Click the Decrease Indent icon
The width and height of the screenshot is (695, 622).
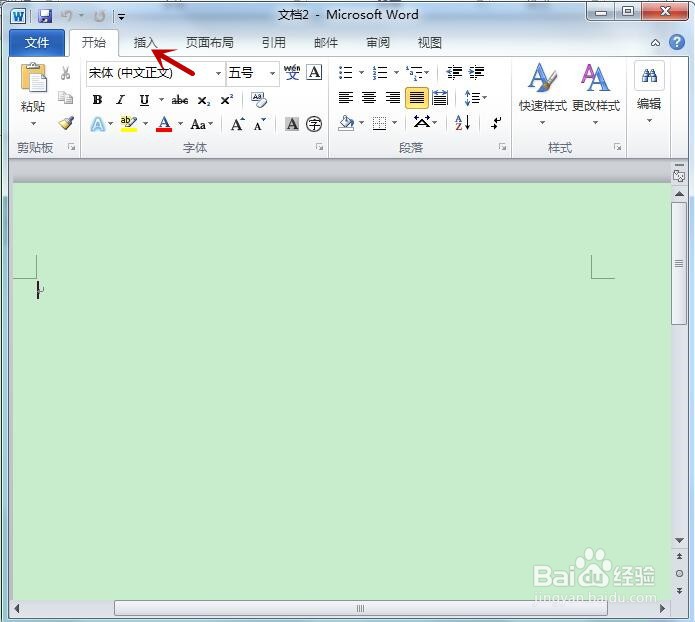coord(454,72)
